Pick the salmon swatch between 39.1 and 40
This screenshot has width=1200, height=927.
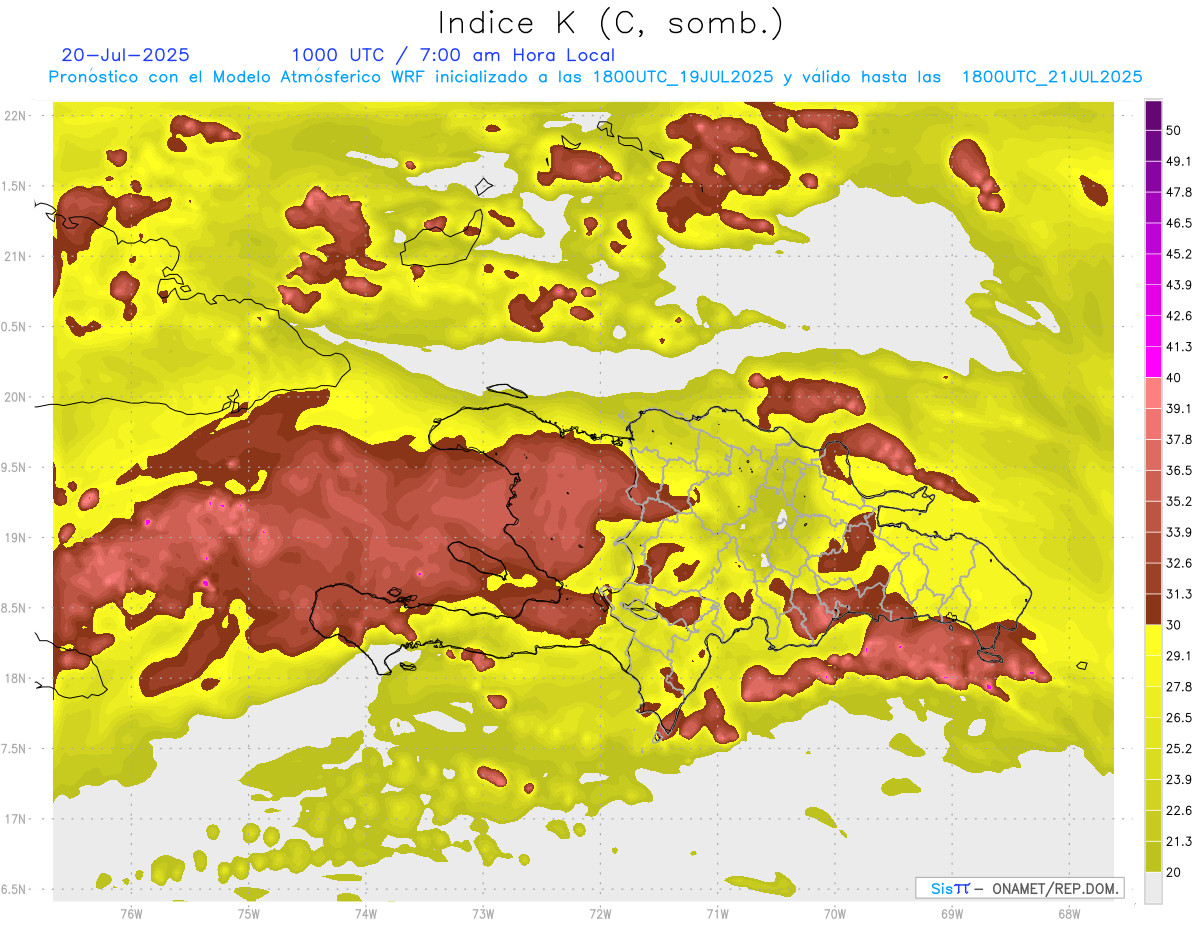point(1154,393)
